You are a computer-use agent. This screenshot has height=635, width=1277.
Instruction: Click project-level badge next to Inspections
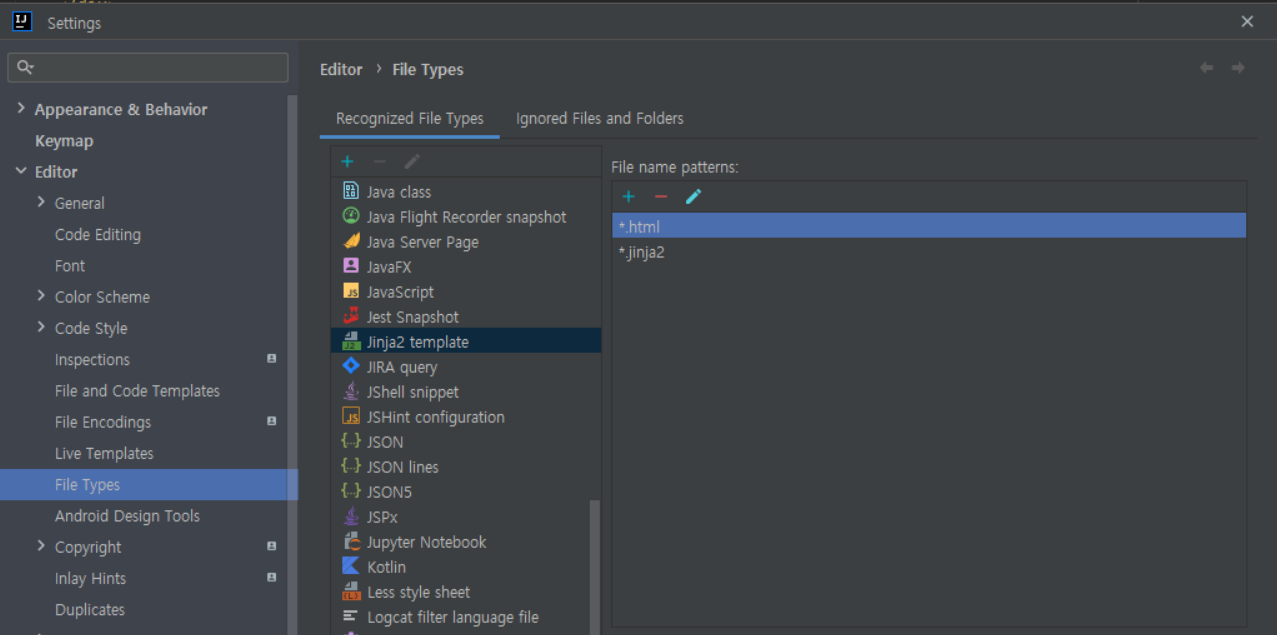click(x=271, y=359)
